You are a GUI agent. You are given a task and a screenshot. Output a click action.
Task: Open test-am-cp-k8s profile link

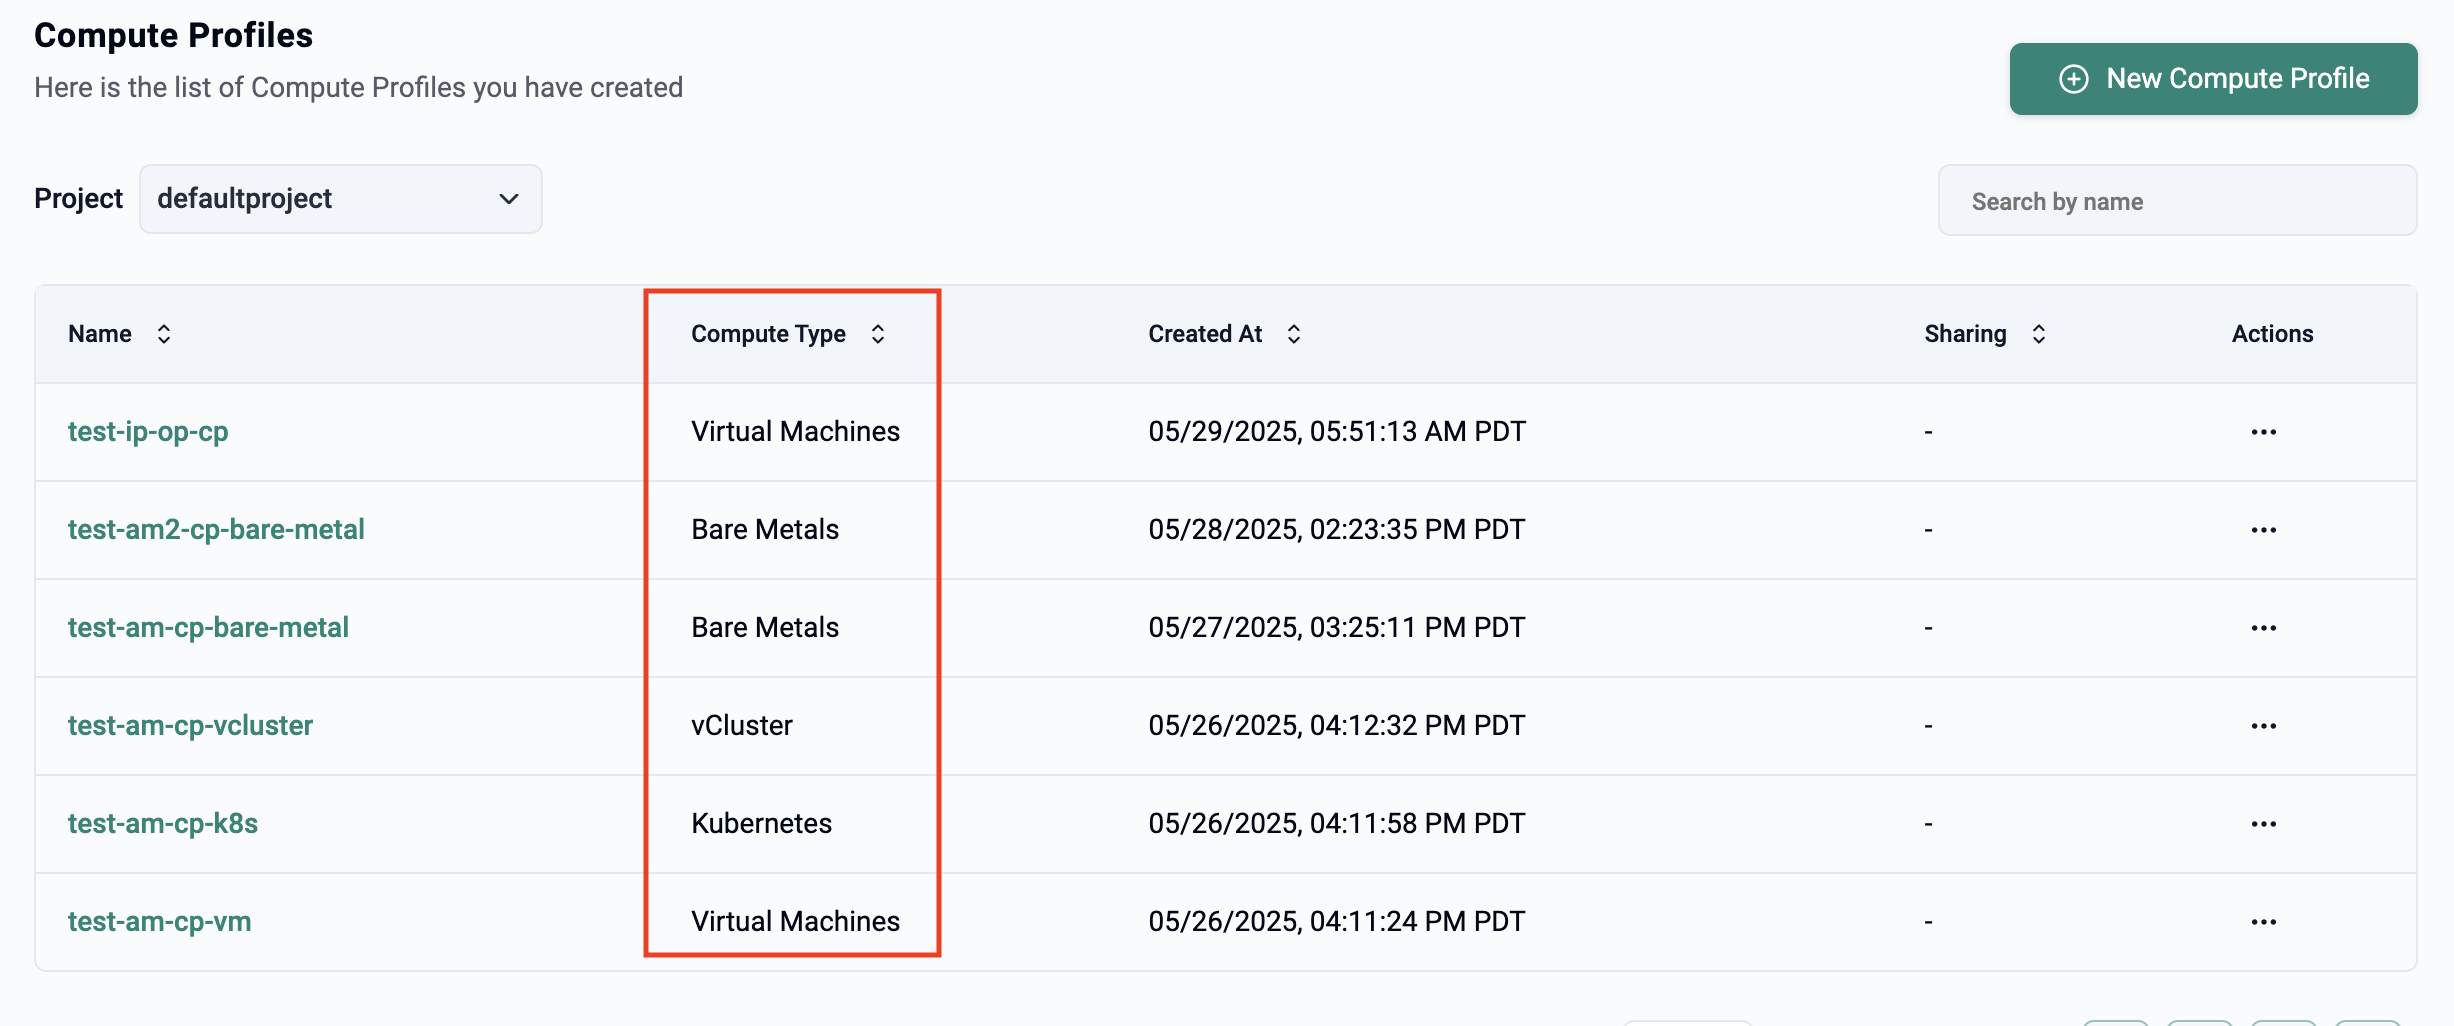pos(163,824)
